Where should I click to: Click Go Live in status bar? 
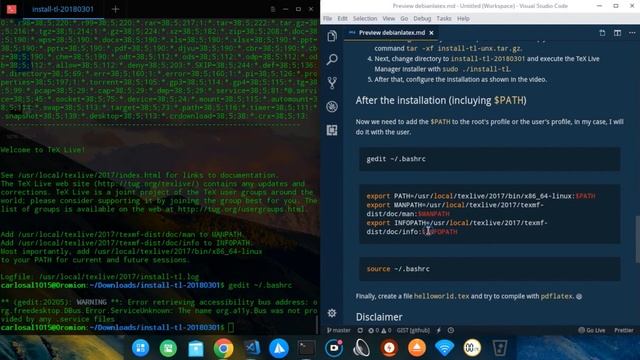click(x=592, y=330)
